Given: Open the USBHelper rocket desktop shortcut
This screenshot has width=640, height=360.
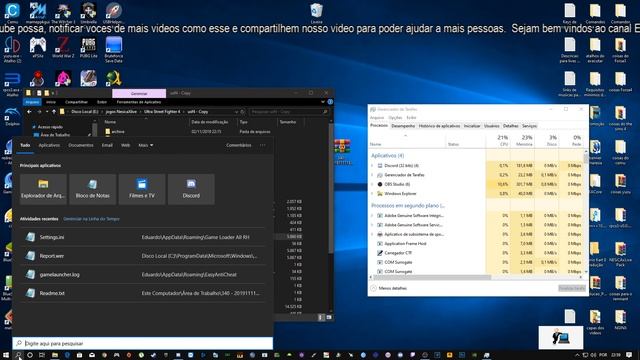Looking at the screenshot, I should [x=113, y=12].
